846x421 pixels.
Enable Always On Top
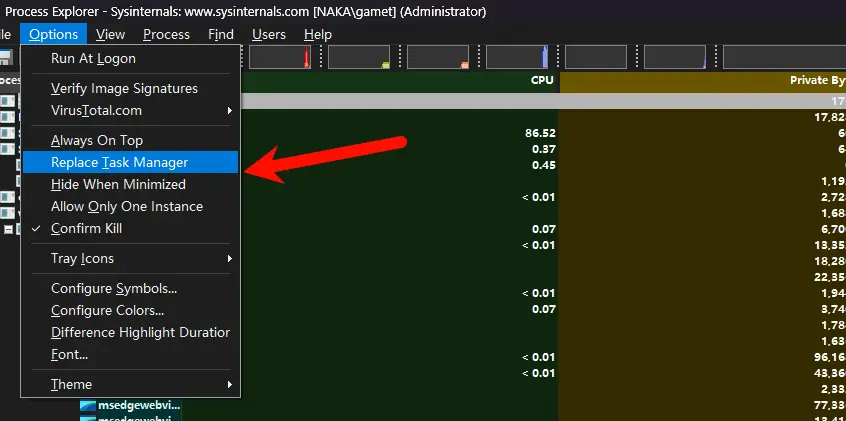point(96,140)
